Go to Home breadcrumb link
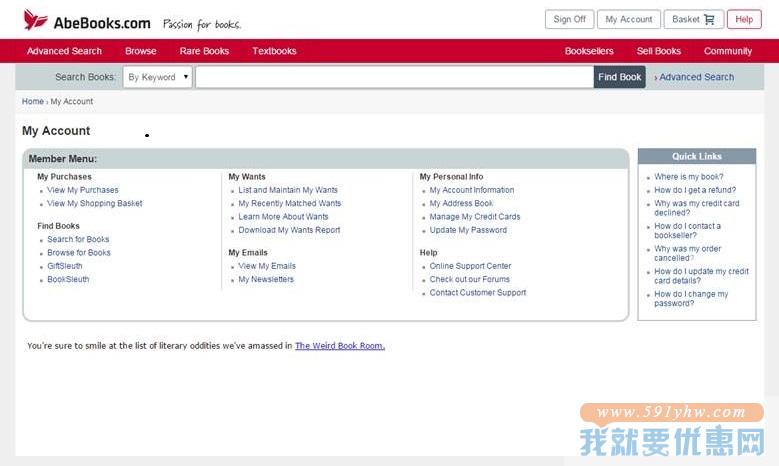 click(x=33, y=101)
